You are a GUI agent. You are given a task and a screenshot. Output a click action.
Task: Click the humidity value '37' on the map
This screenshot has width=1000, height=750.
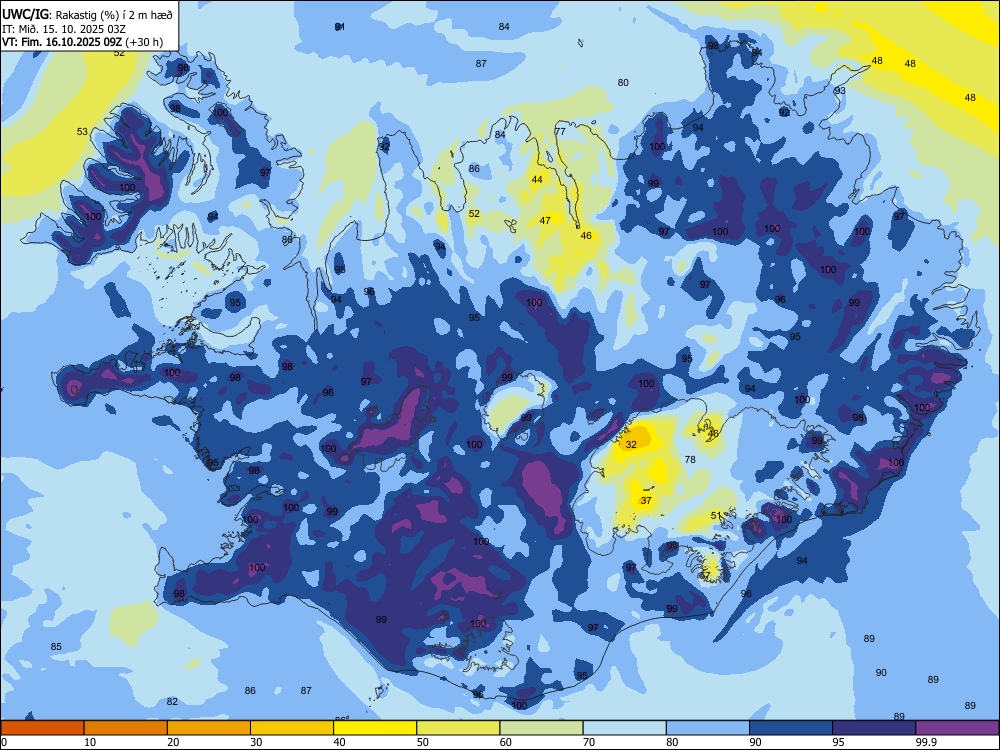click(x=646, y=501)
